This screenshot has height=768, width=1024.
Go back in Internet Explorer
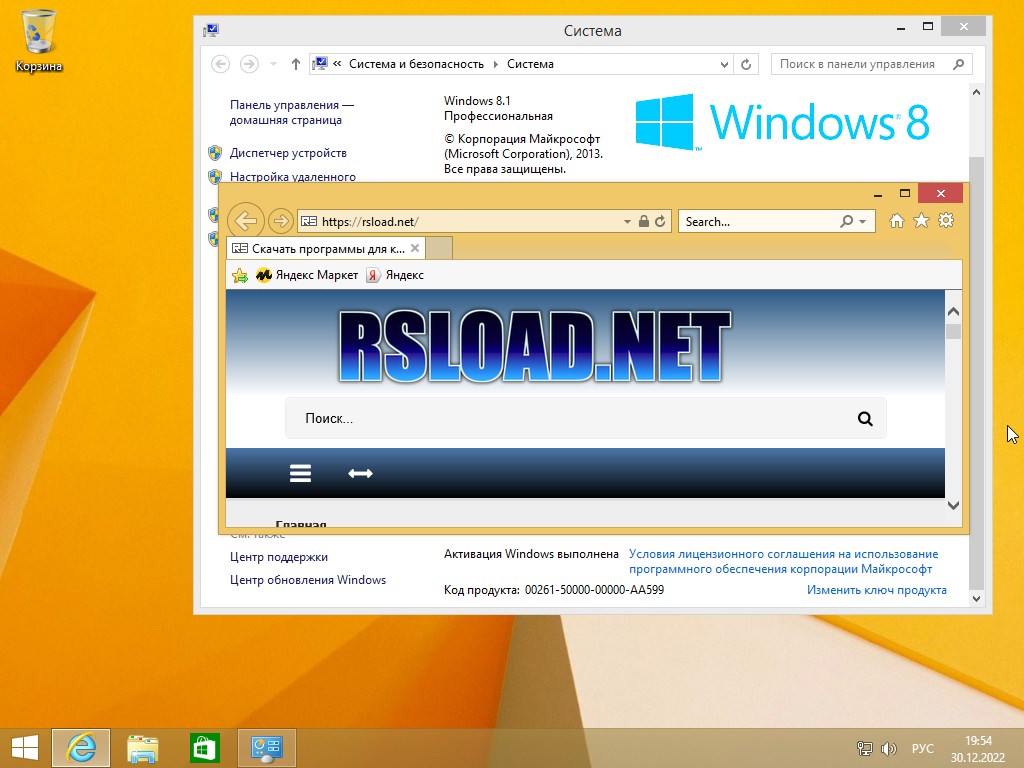246,221
